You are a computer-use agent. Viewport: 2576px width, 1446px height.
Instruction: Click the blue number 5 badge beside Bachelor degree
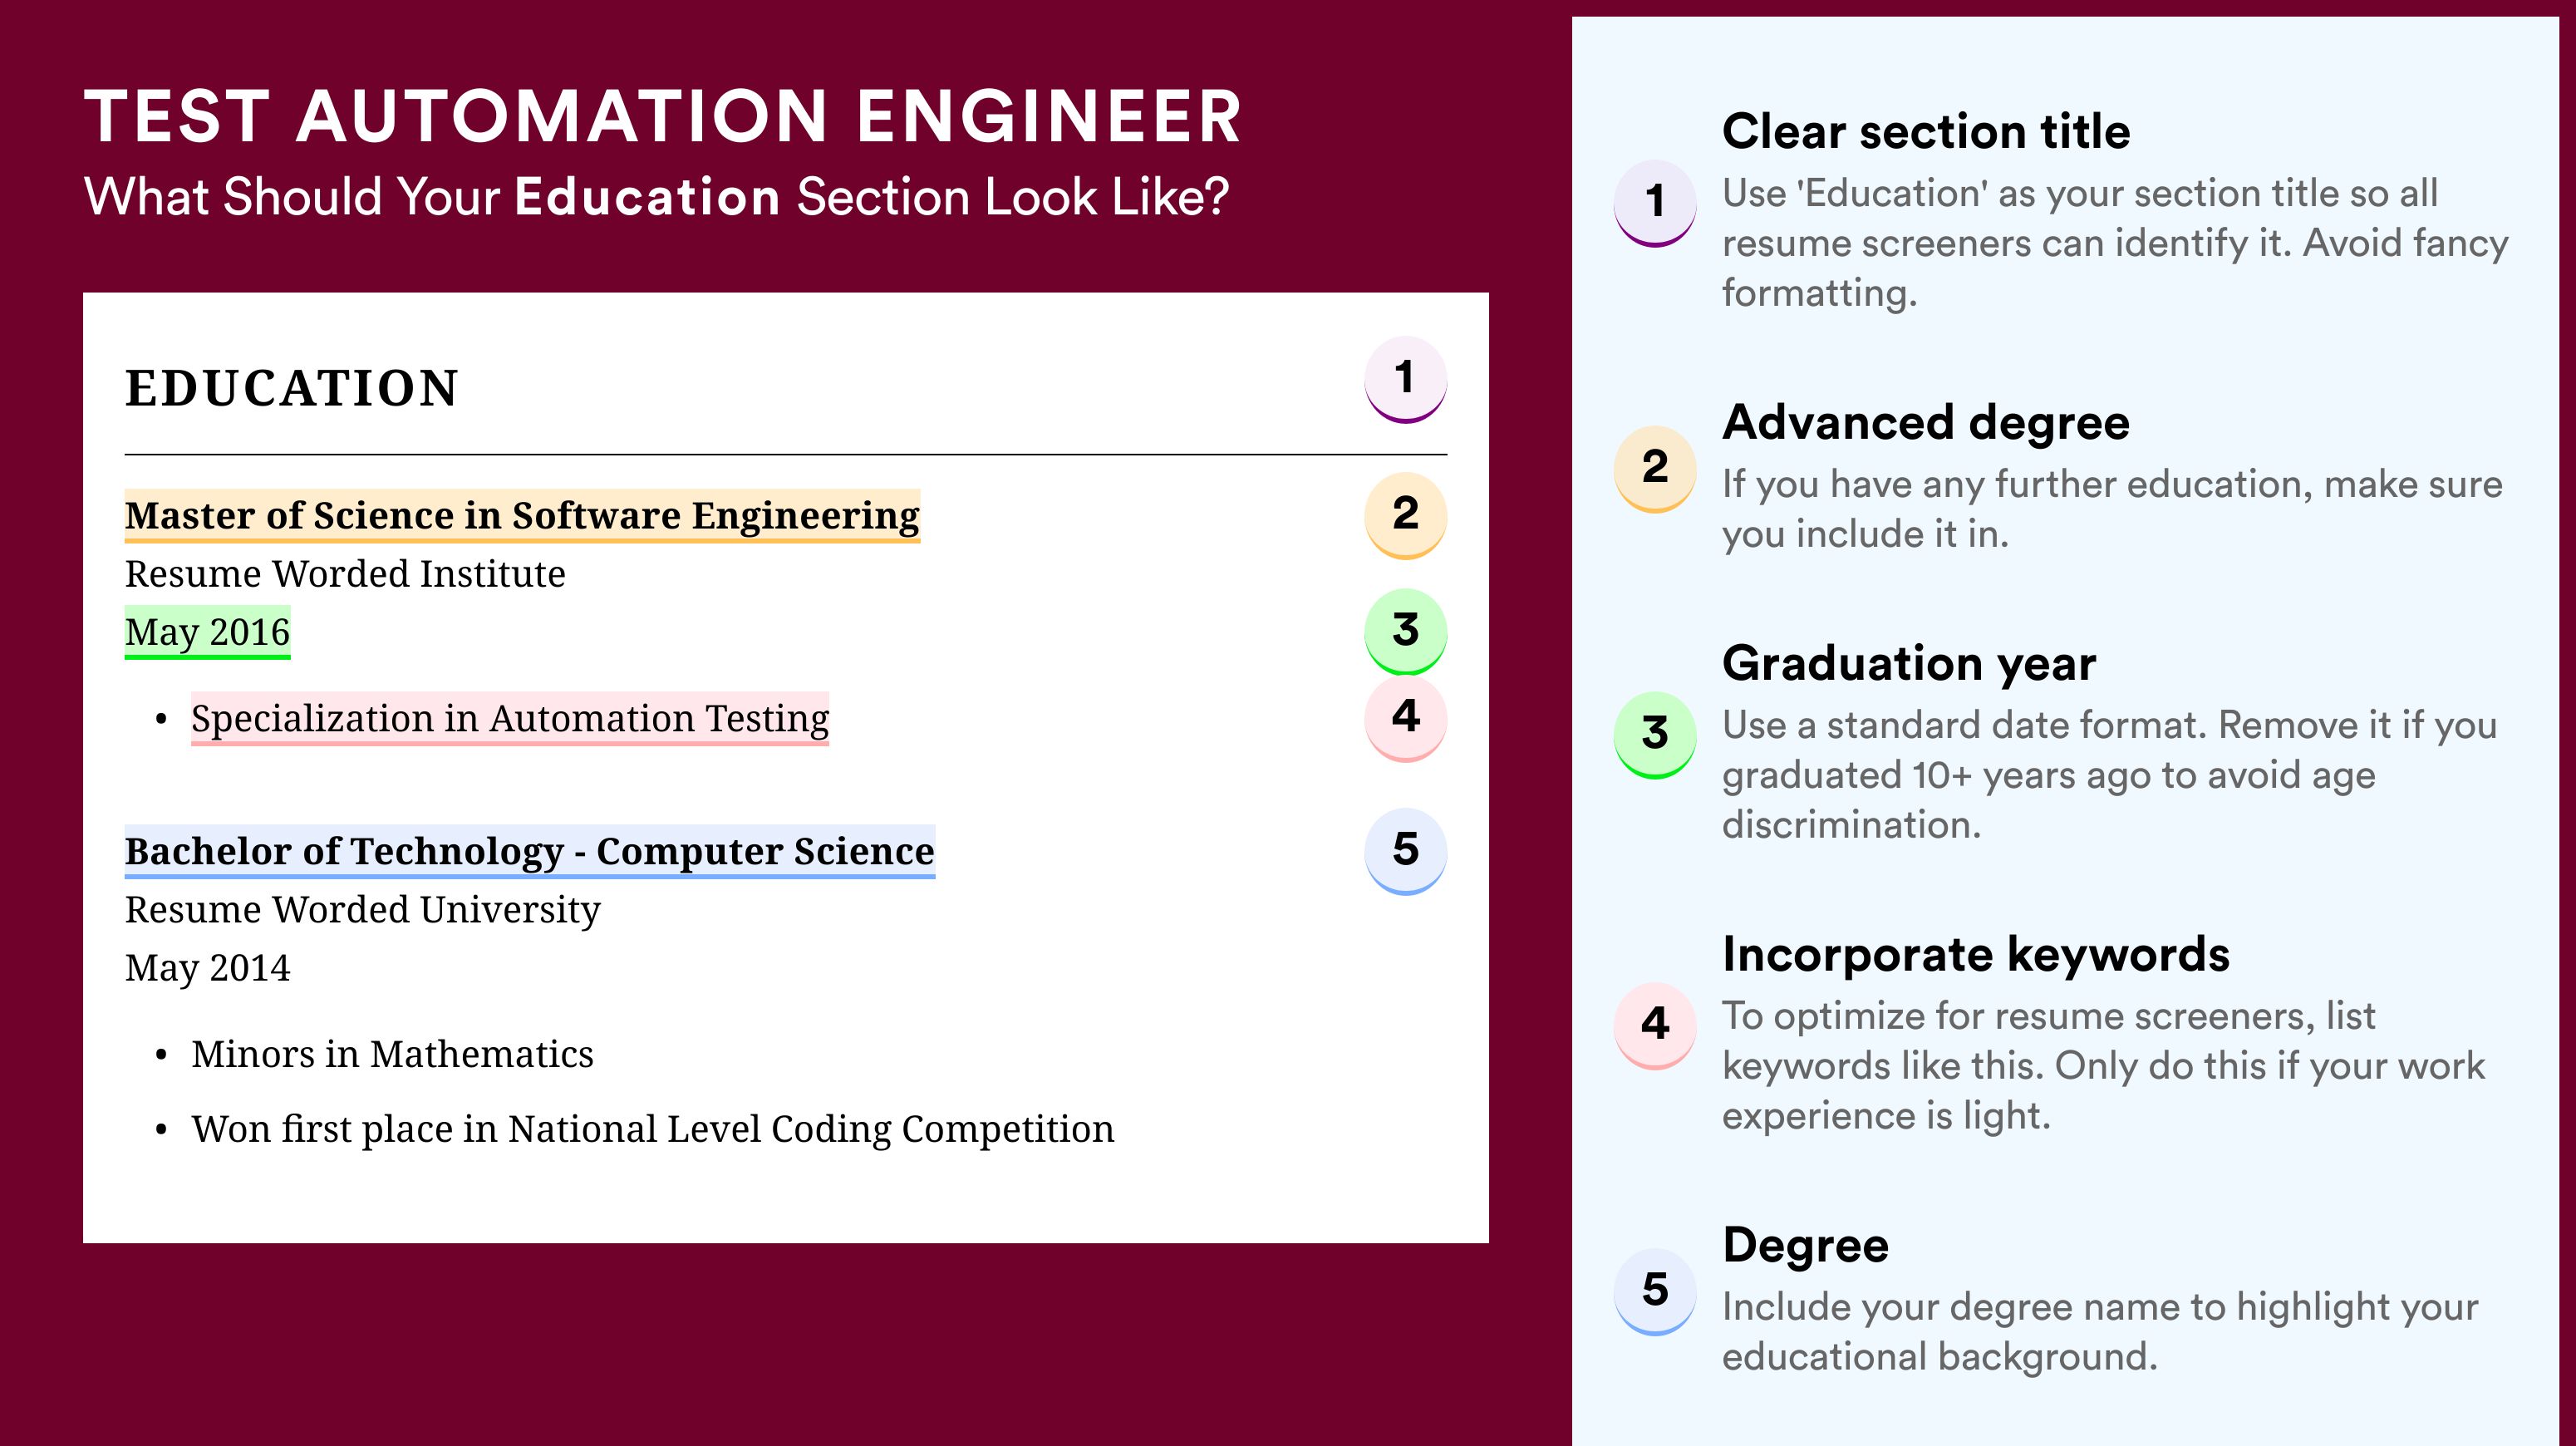(1405, 851)
